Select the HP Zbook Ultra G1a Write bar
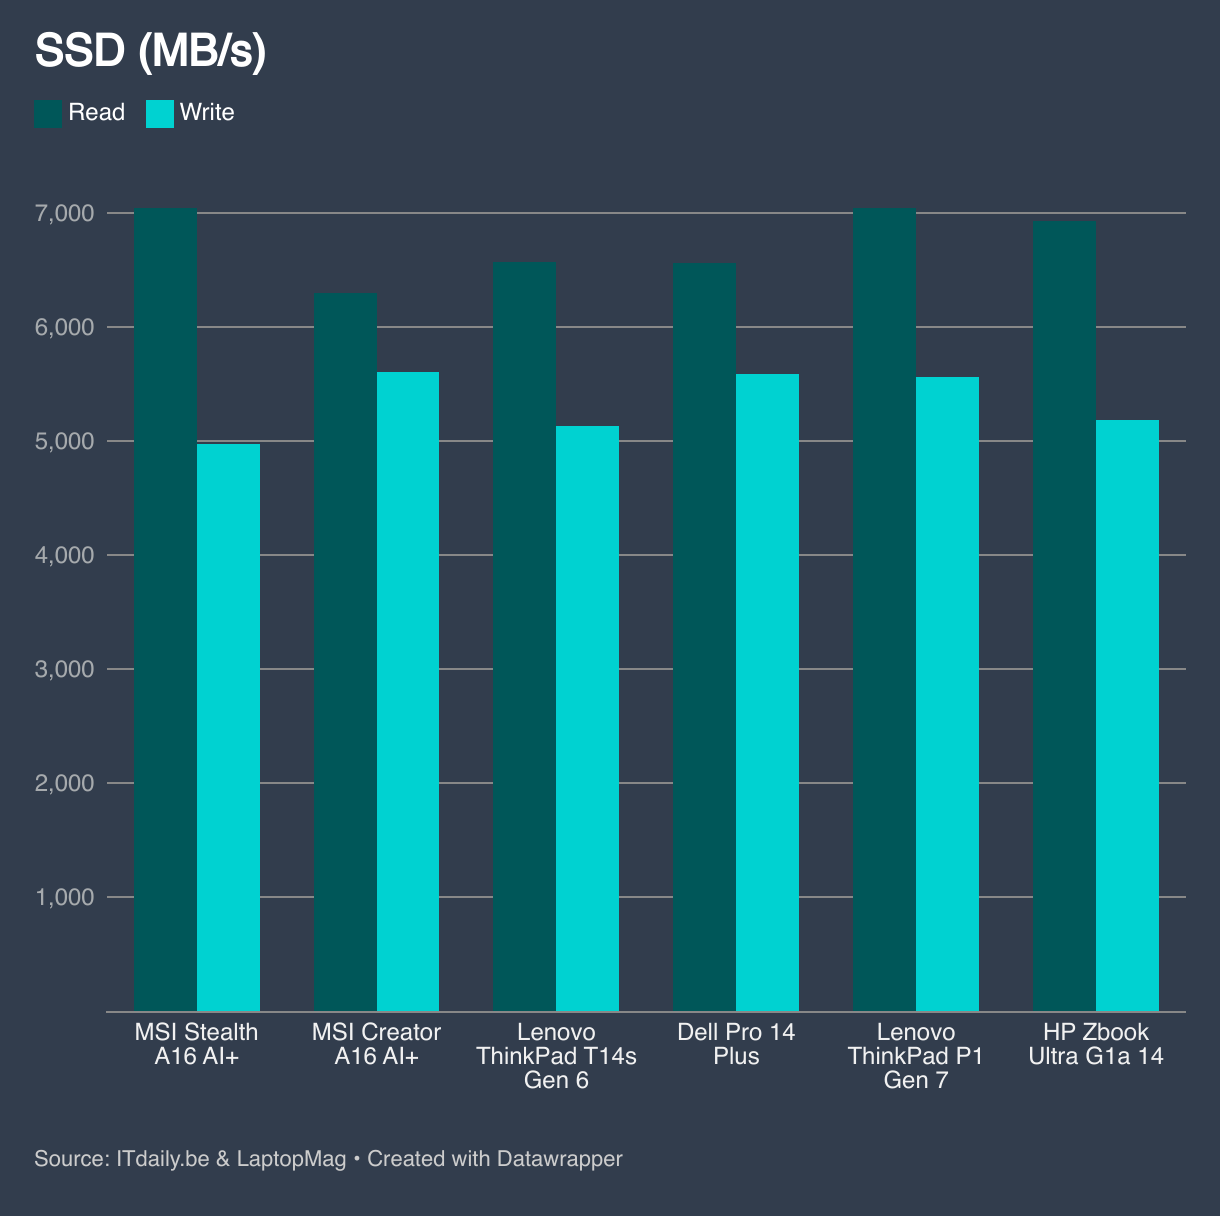This screenshot has height=1216, width=1220. pyautogui.click(x=1127, y=715)
